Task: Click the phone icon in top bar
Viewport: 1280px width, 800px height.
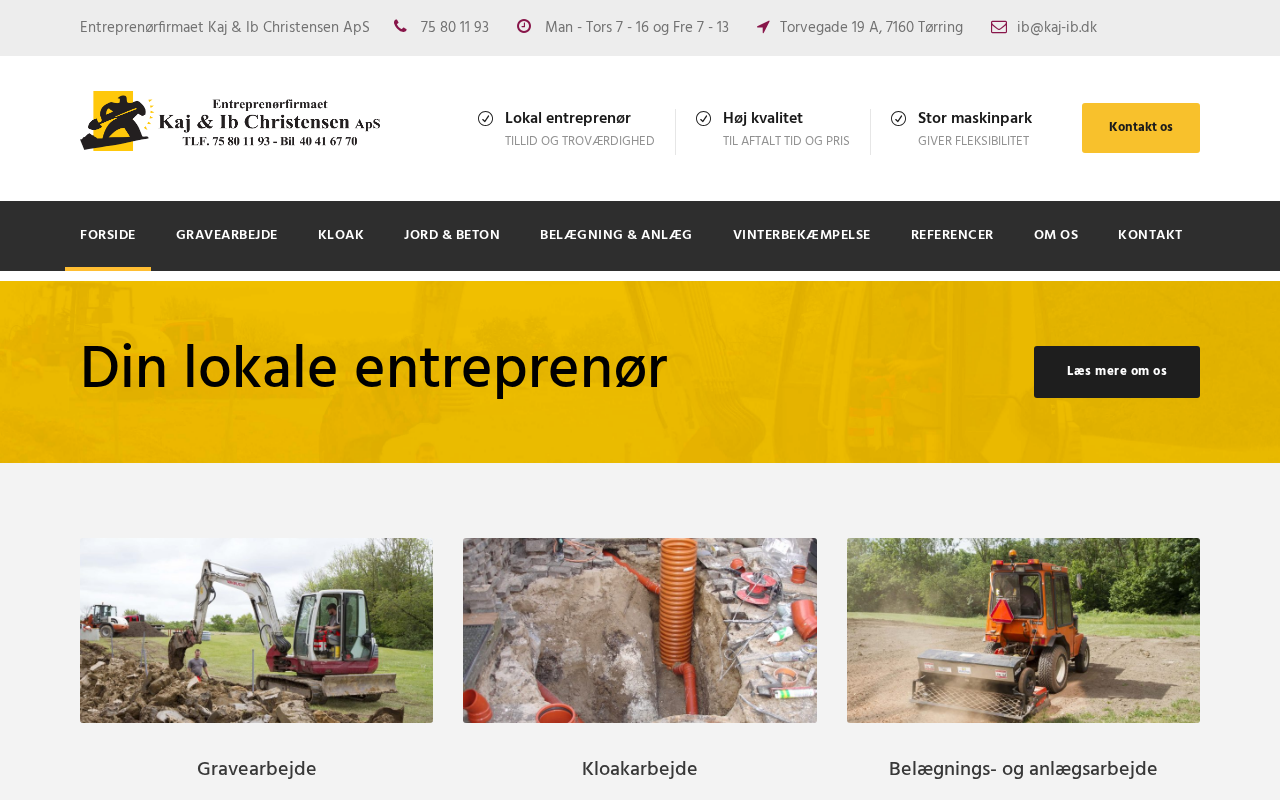Action: [x=400, y=26]
